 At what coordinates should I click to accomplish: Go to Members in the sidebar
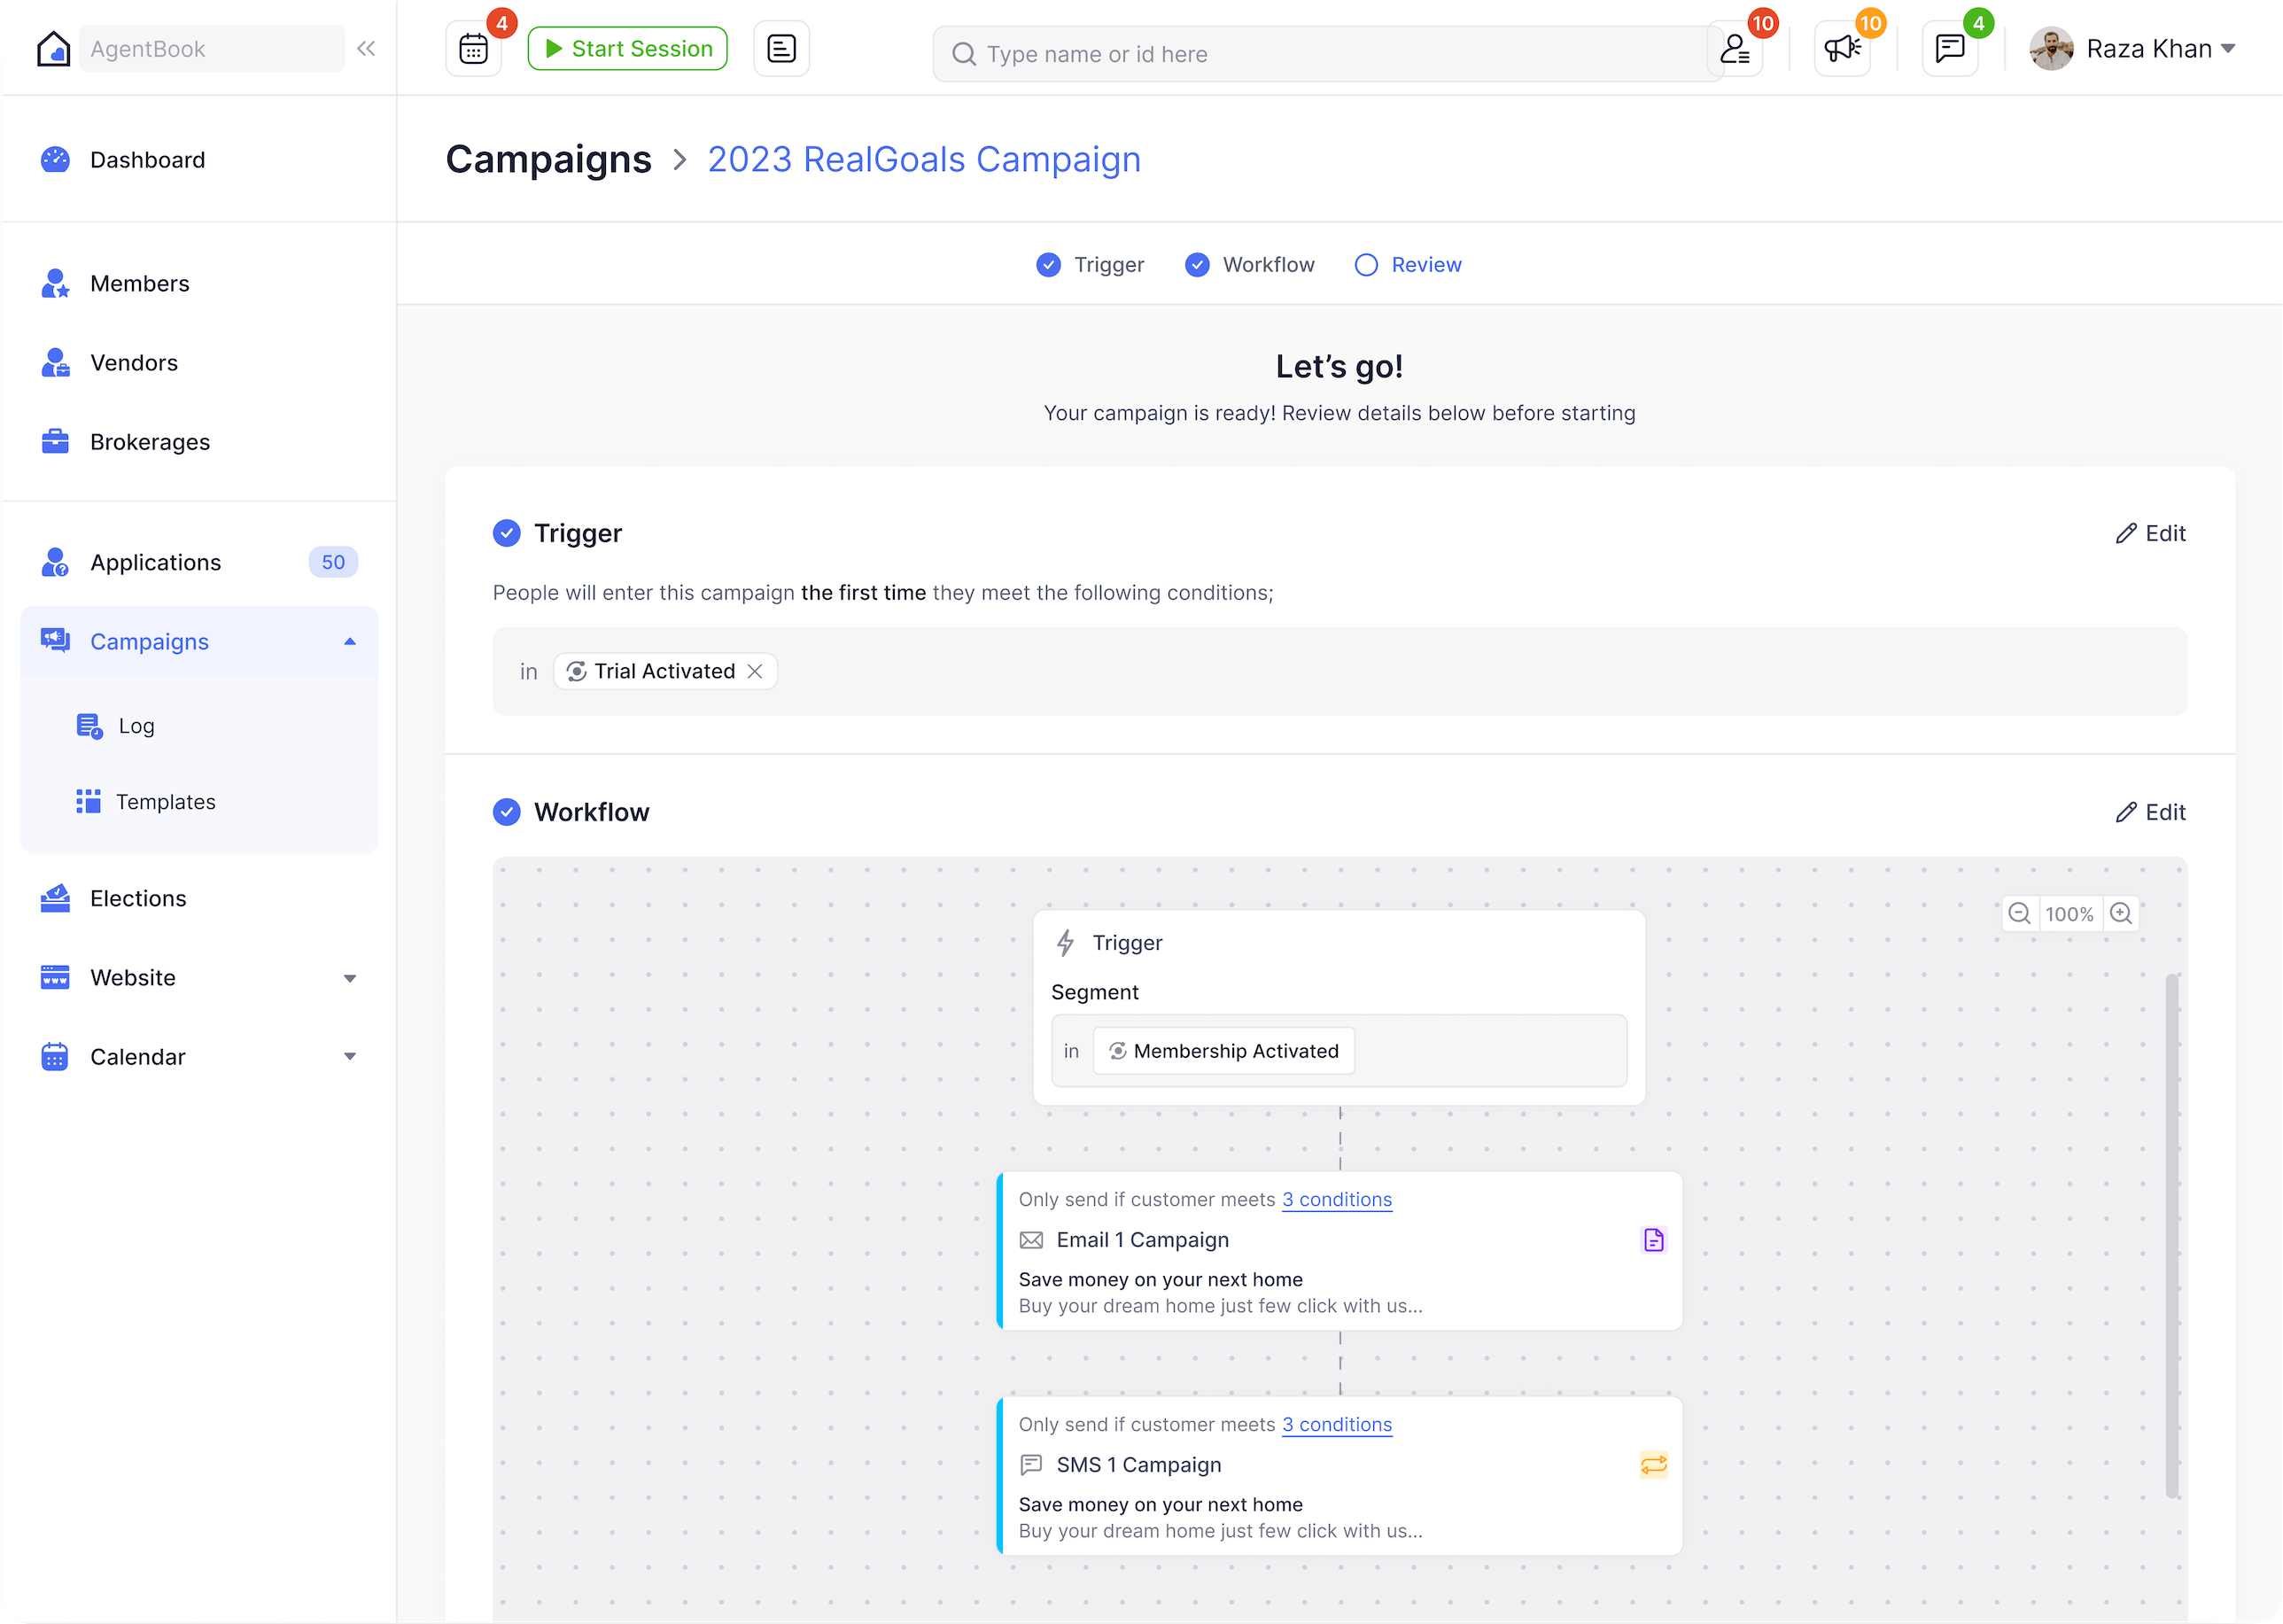click(139, 284)
